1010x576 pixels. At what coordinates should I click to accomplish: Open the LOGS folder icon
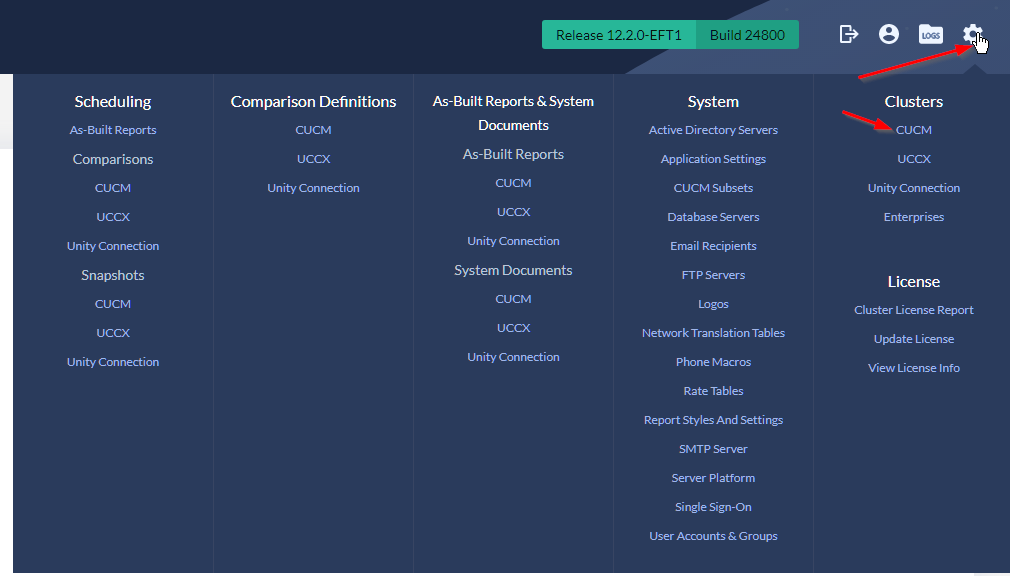coord(930,35)
